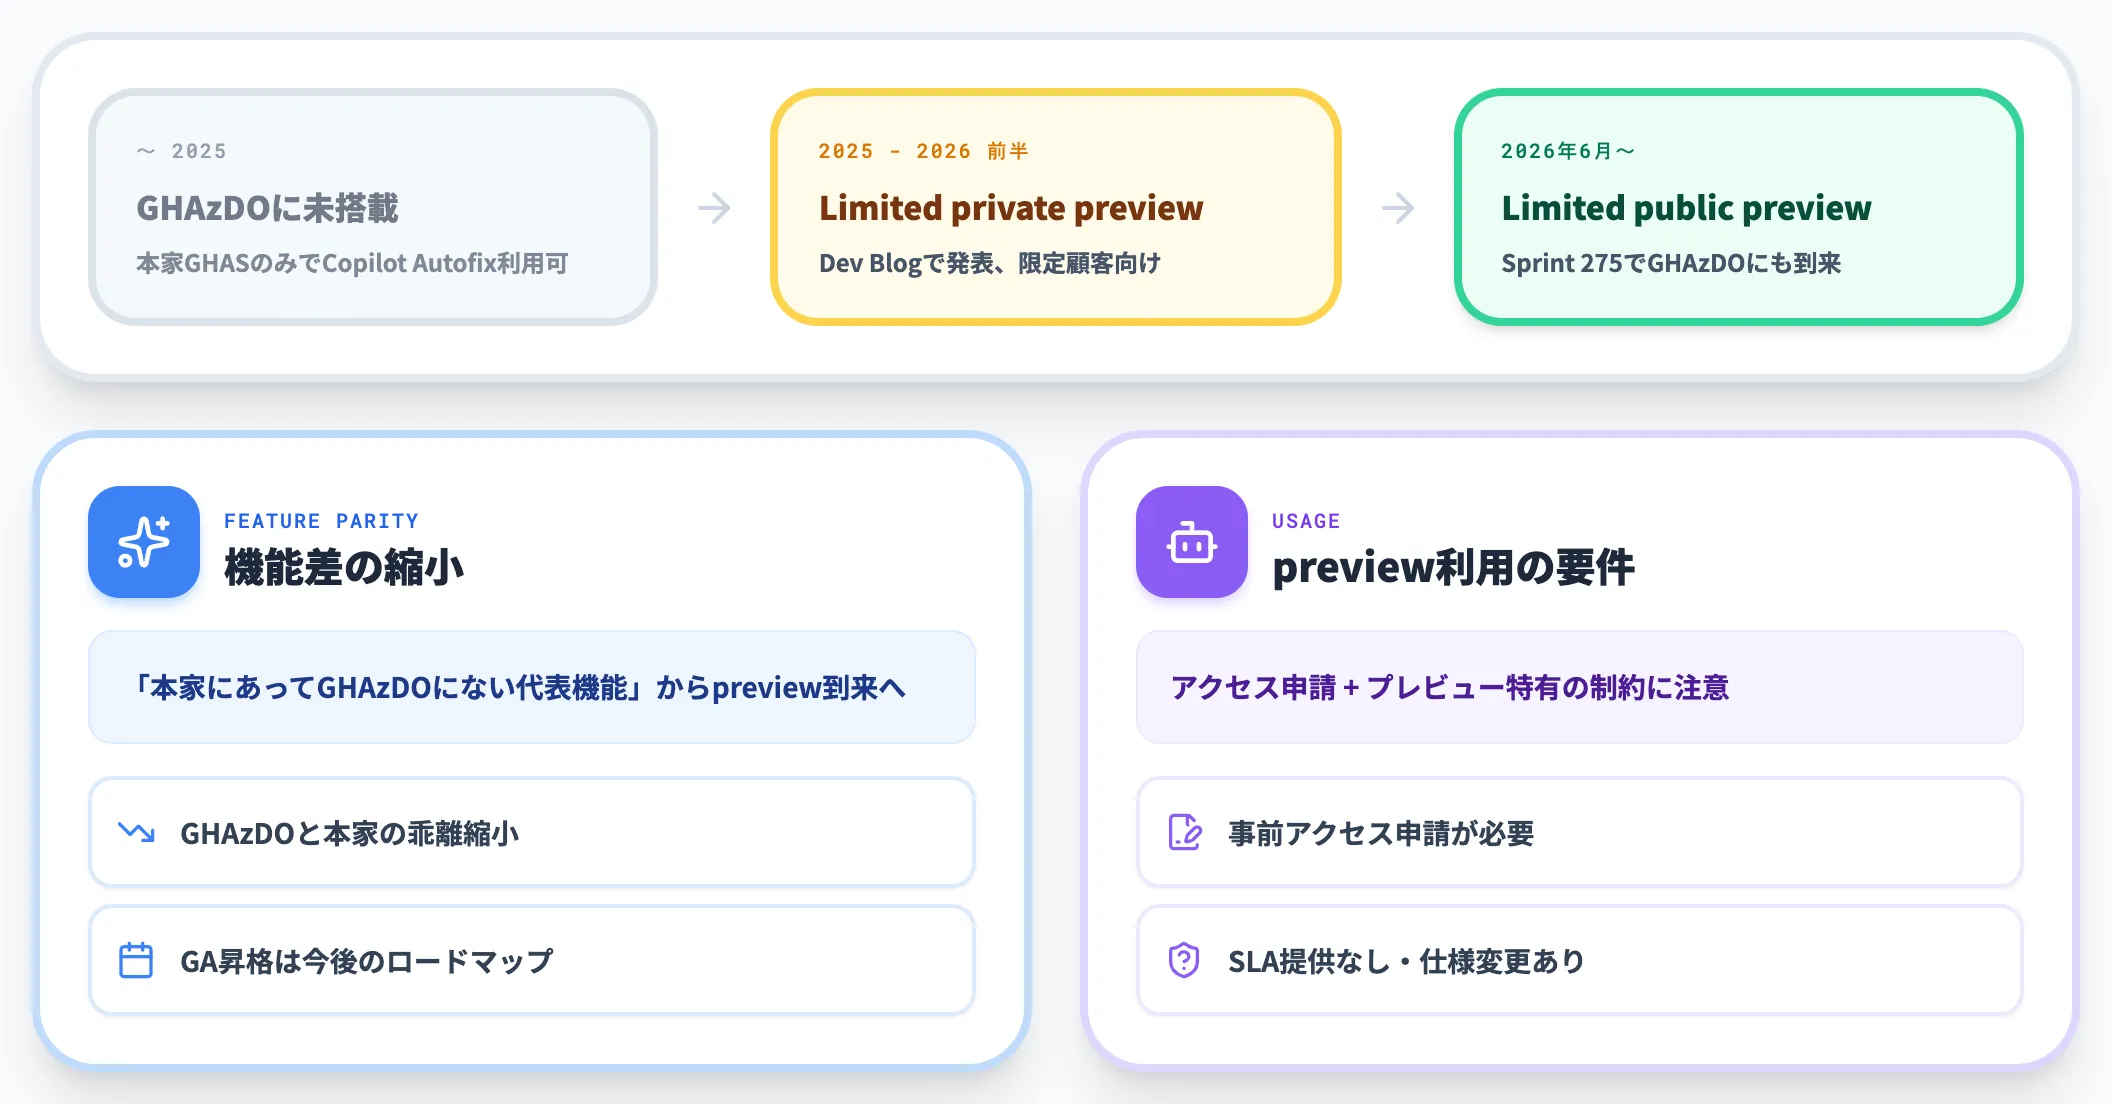Click the purple robot Usage icon
The height and width of the screenshot is (1104, 2112).
coord(1192,542)
